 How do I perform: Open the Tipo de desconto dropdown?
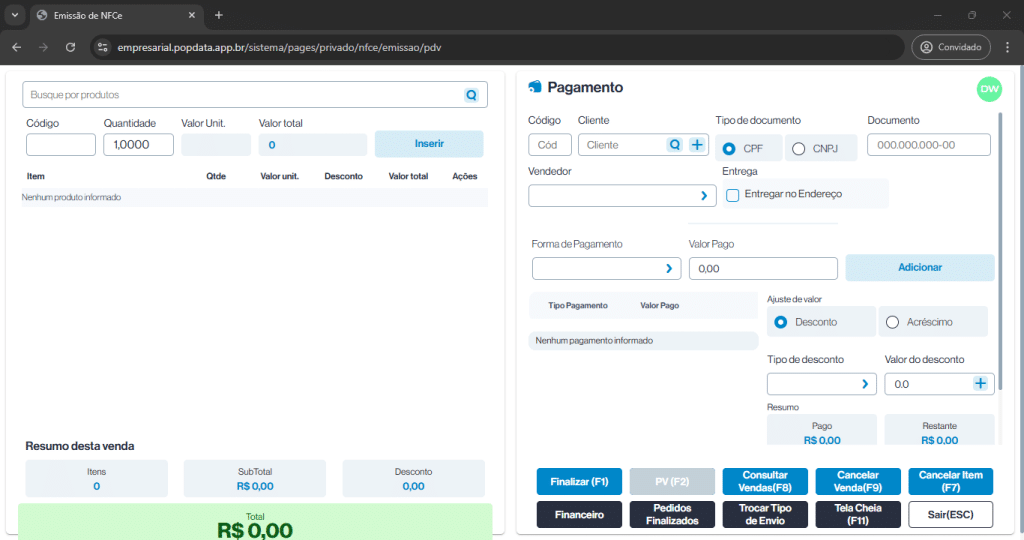point(865,384)
